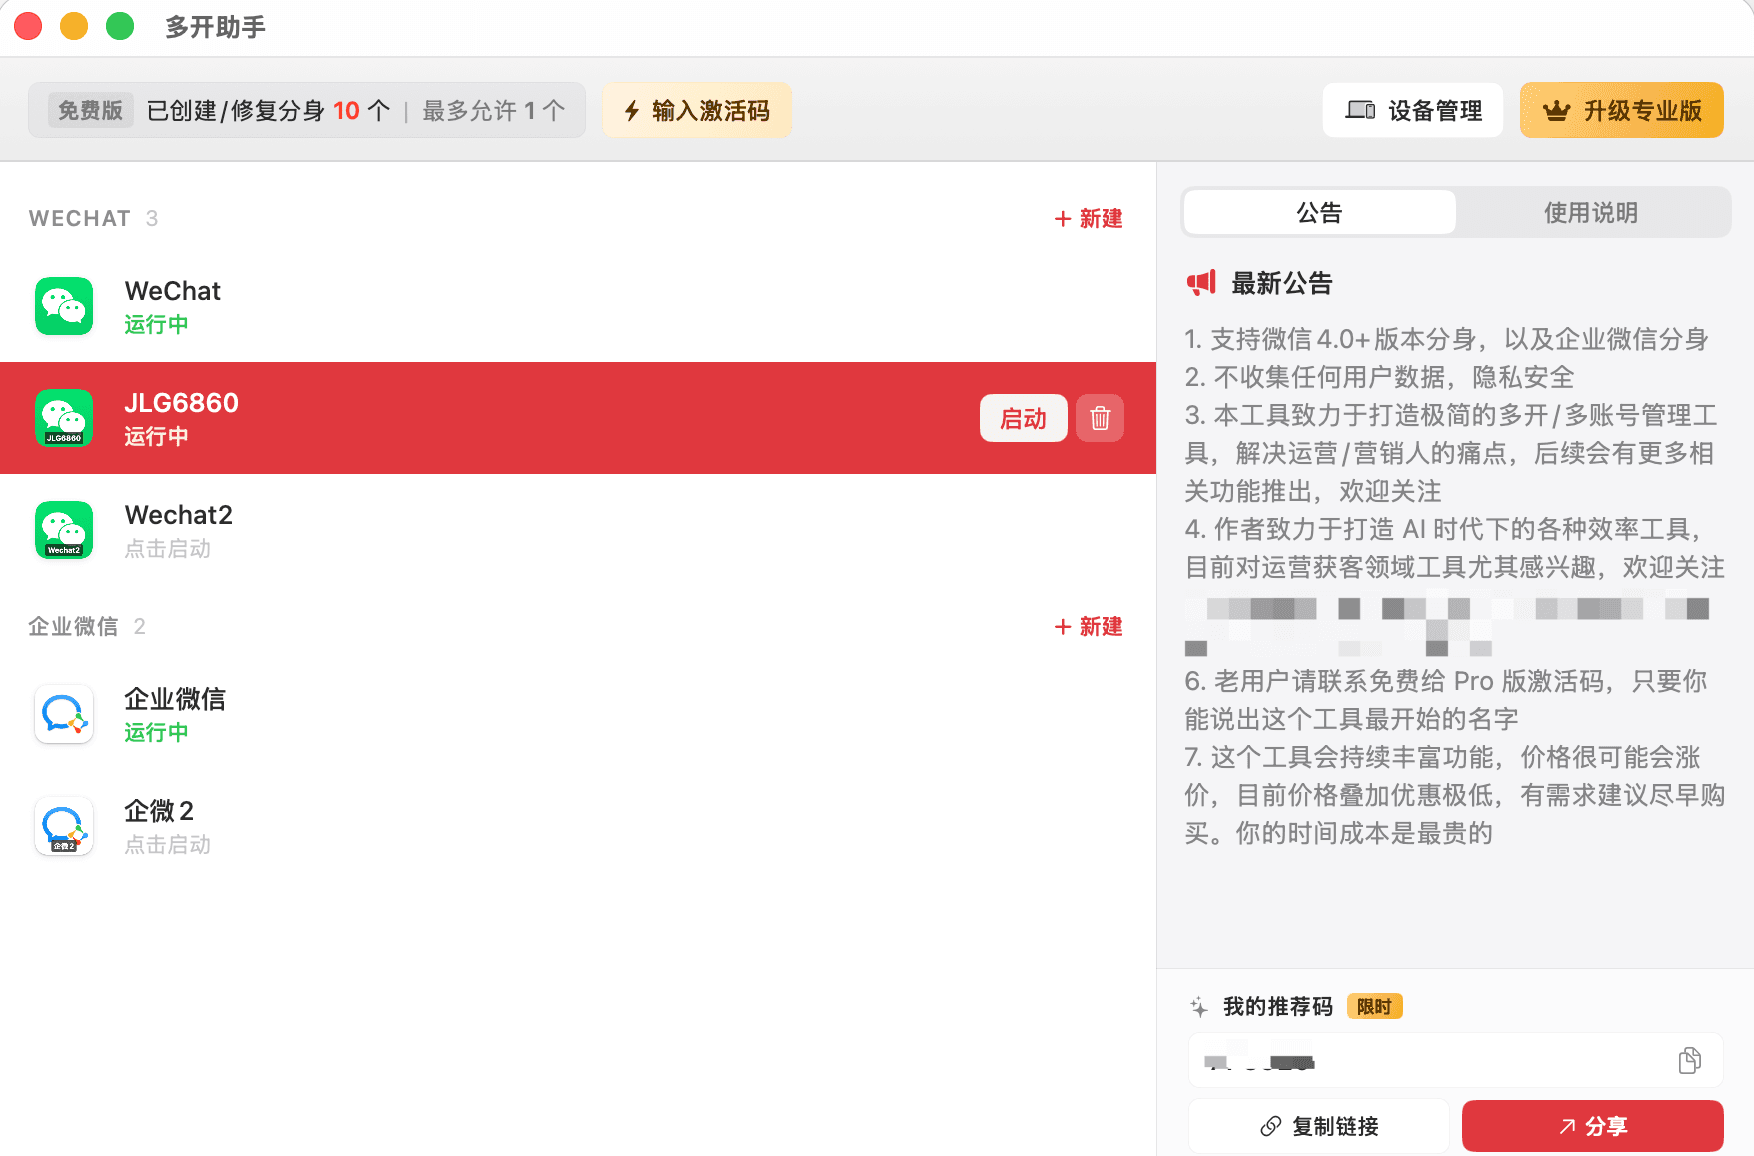The width and height of the screenshot is (1754, 1156).
Task: Select the 企微 2 row
Action: coord(578,826)
